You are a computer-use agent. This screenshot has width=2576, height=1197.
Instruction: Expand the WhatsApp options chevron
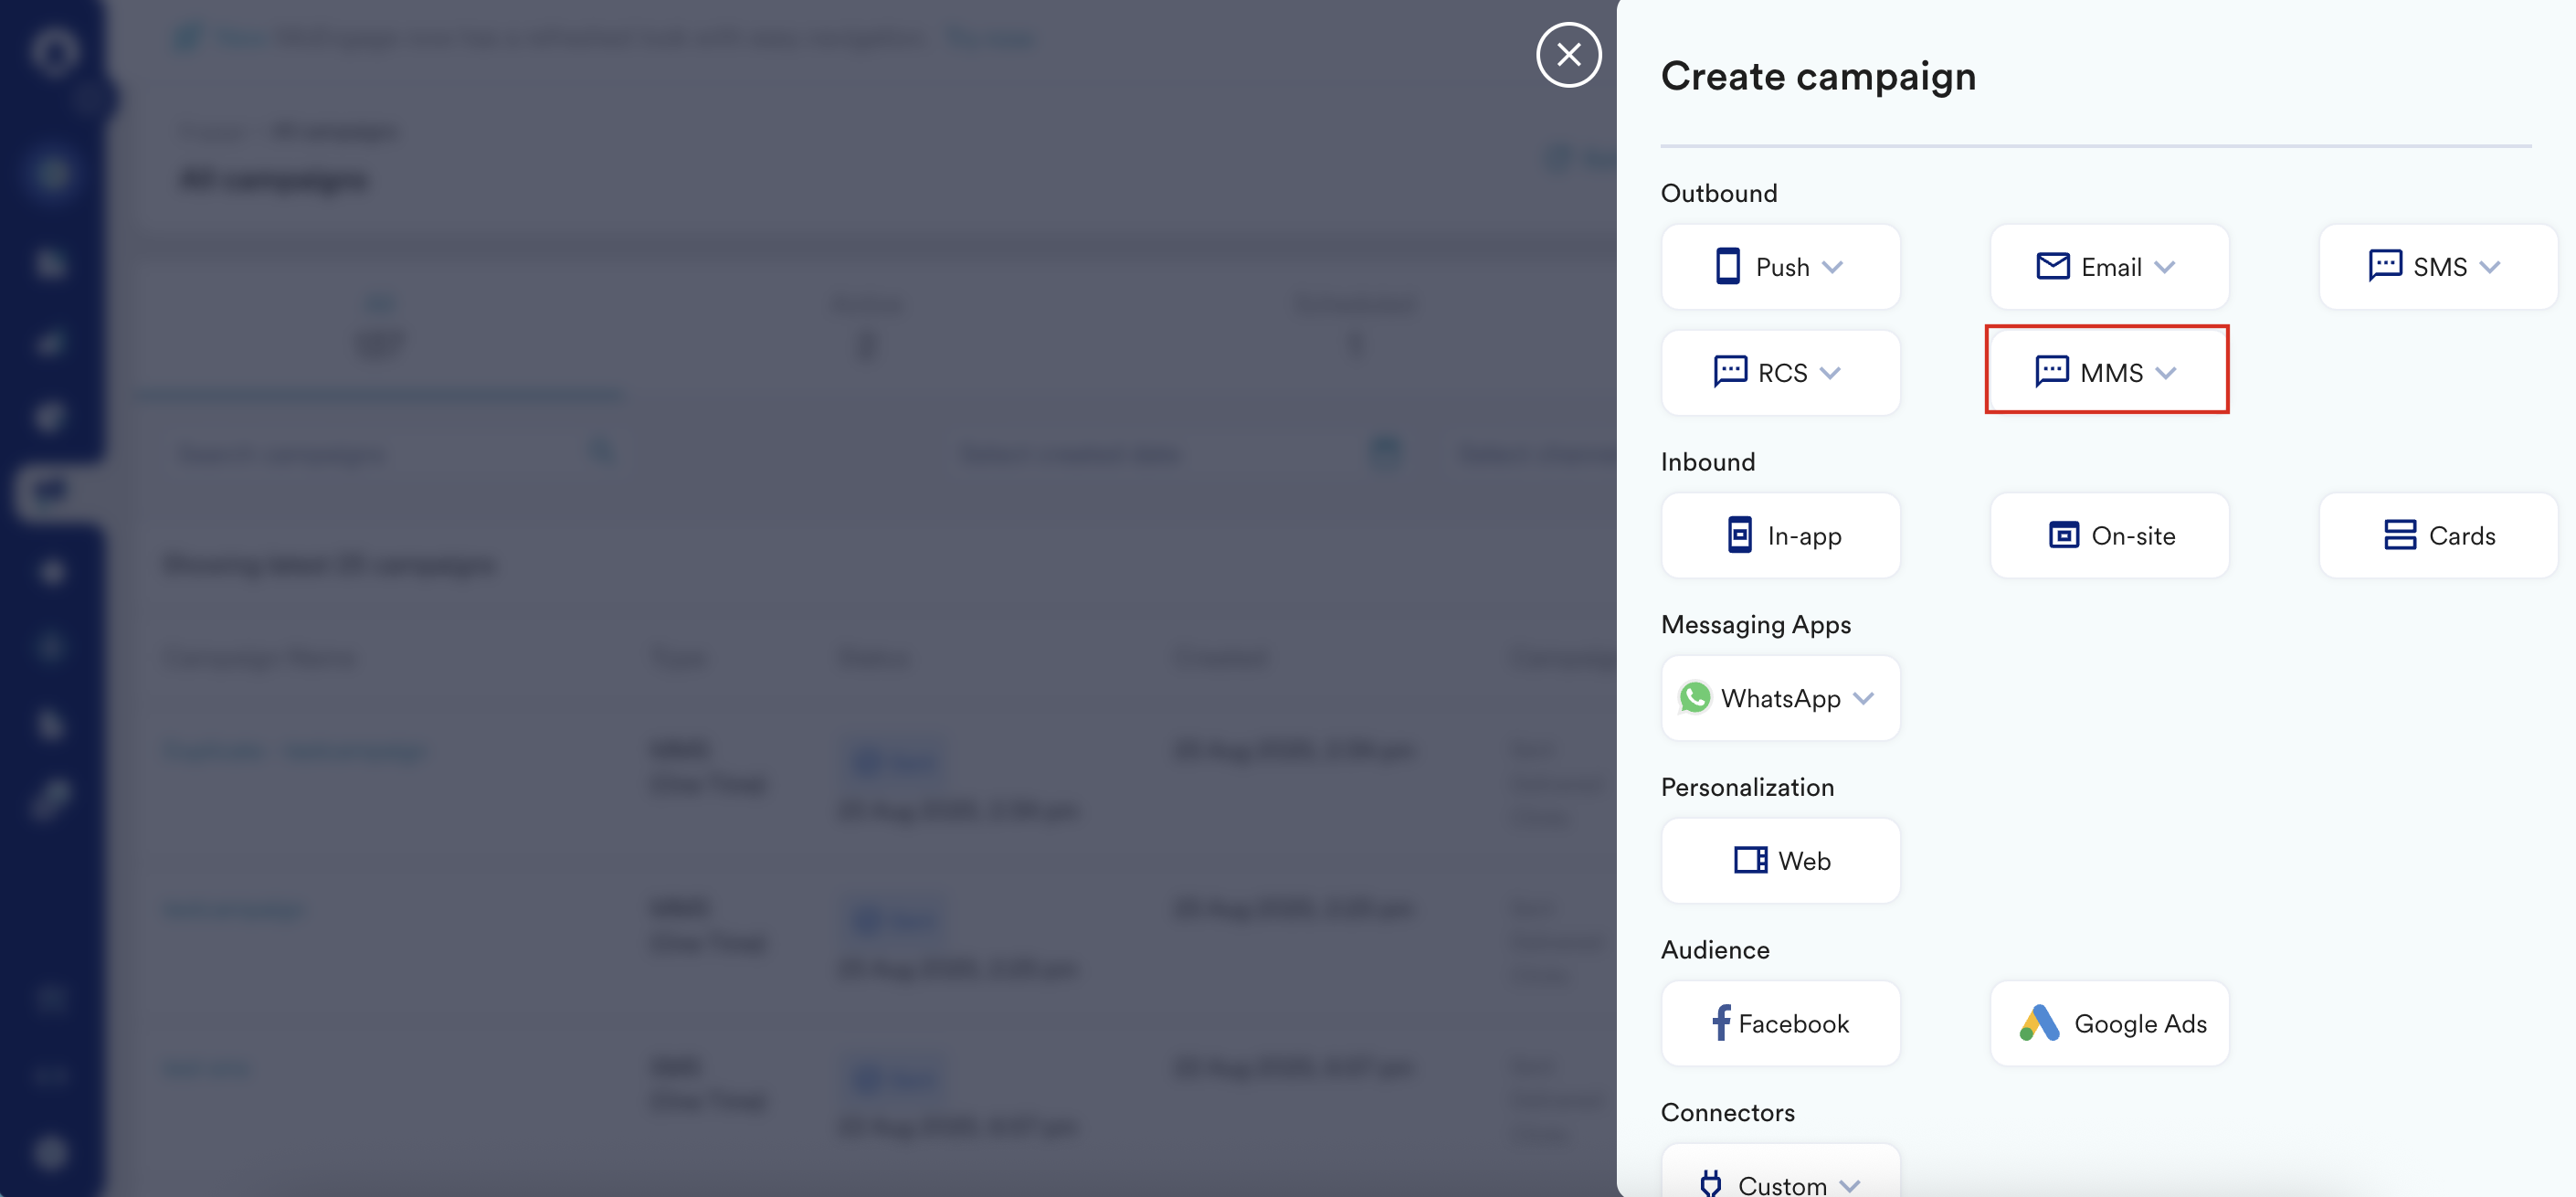1863,698
